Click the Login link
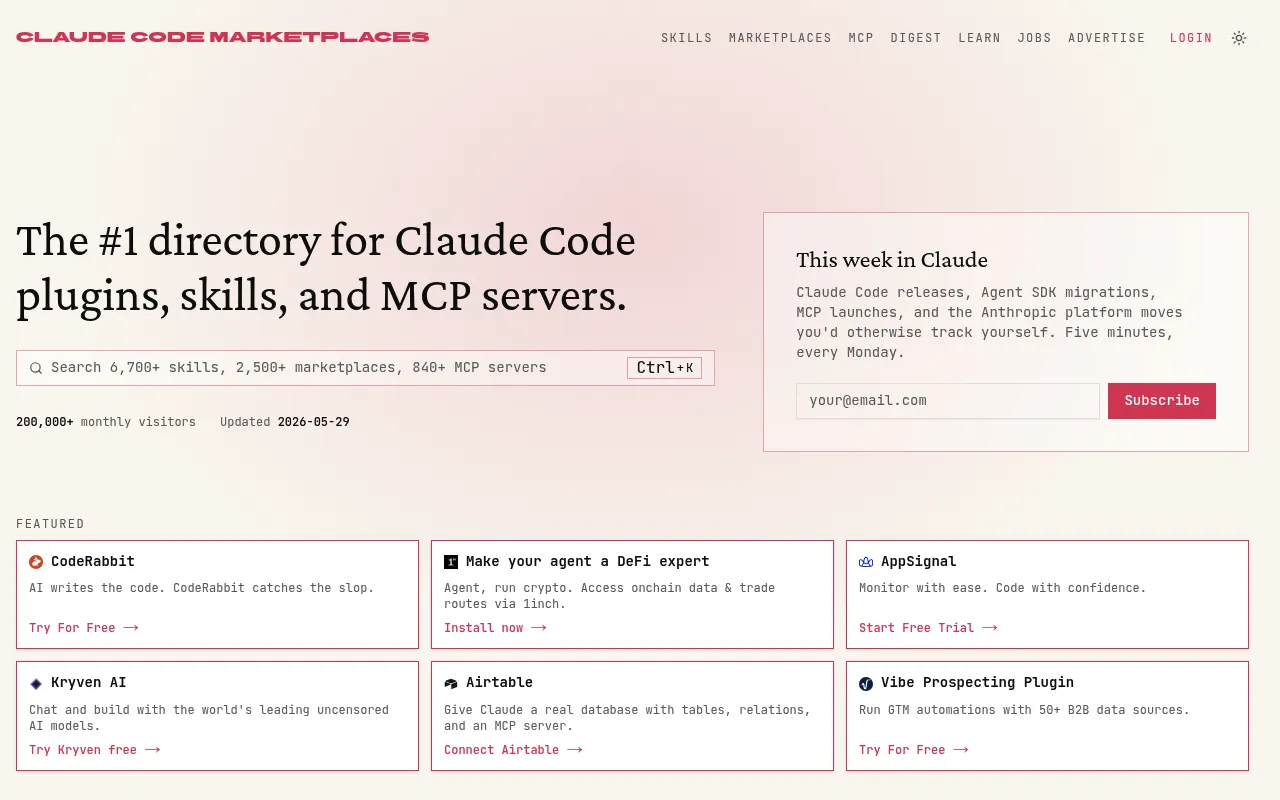The width and height of the screenshot is (1280, 800). [1191, 38]
